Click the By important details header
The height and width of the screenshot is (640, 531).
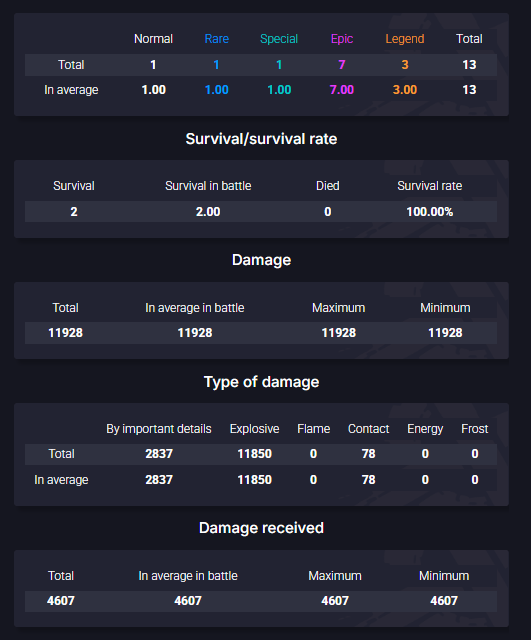pyautogui.click(x=159, y=429)
